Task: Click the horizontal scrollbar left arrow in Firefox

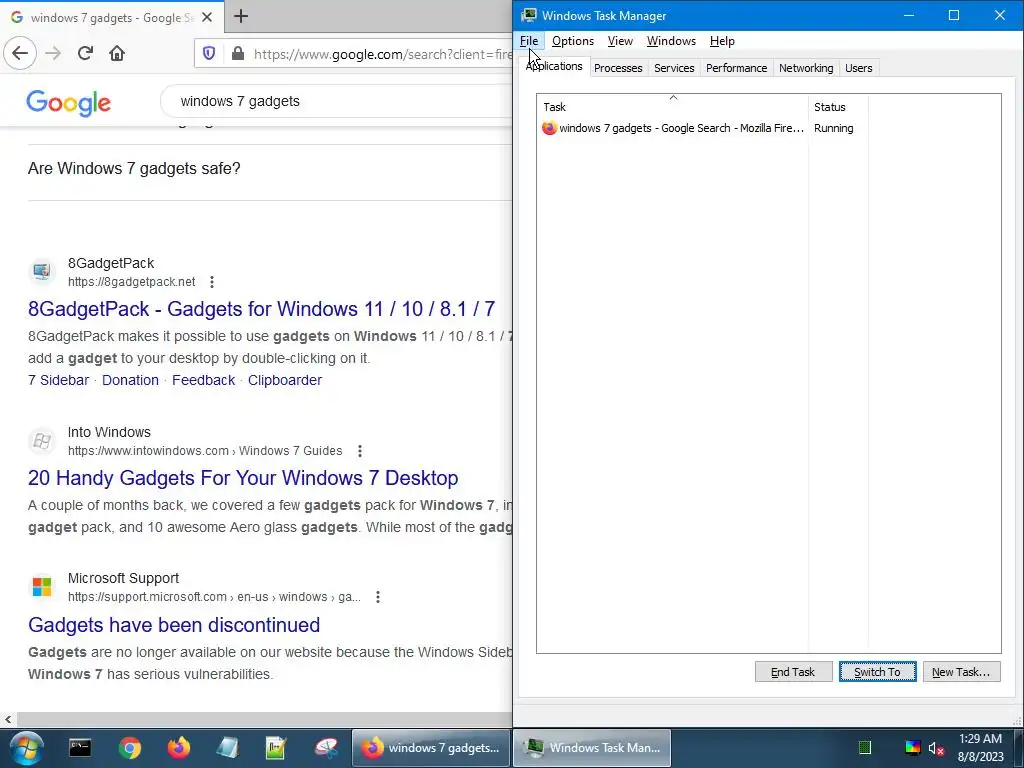Action: (8, 719)
